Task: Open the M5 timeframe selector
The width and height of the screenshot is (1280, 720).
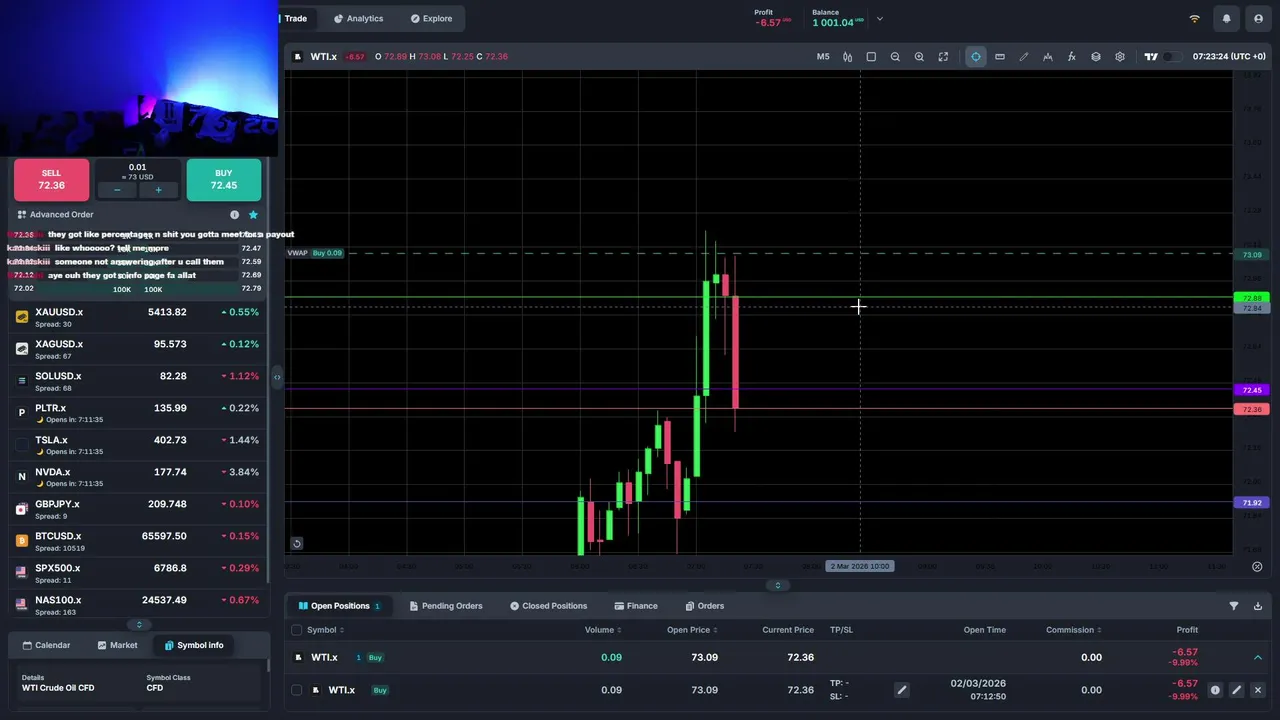Action: tap(823, 57)
